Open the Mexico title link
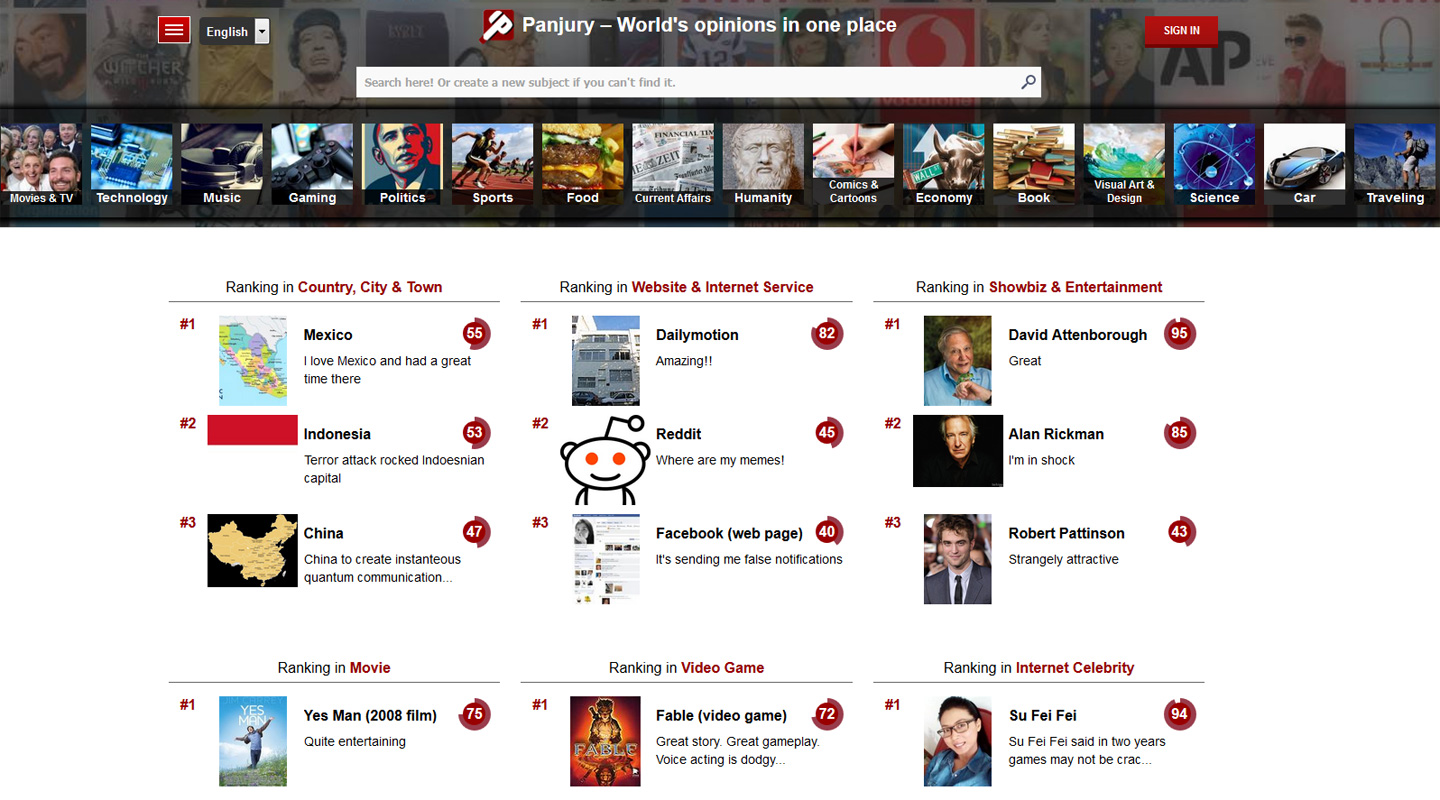Viewport: 1440px width, 800px height. click(x=328, y=335)
